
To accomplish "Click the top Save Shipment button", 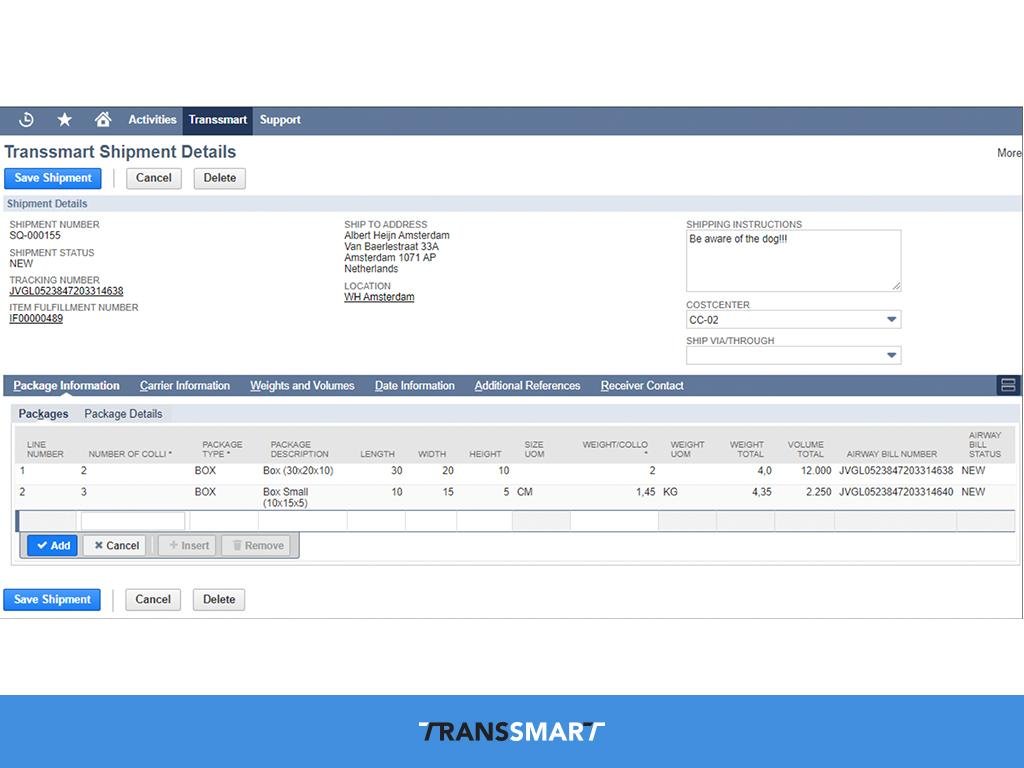I will (53, 178).
